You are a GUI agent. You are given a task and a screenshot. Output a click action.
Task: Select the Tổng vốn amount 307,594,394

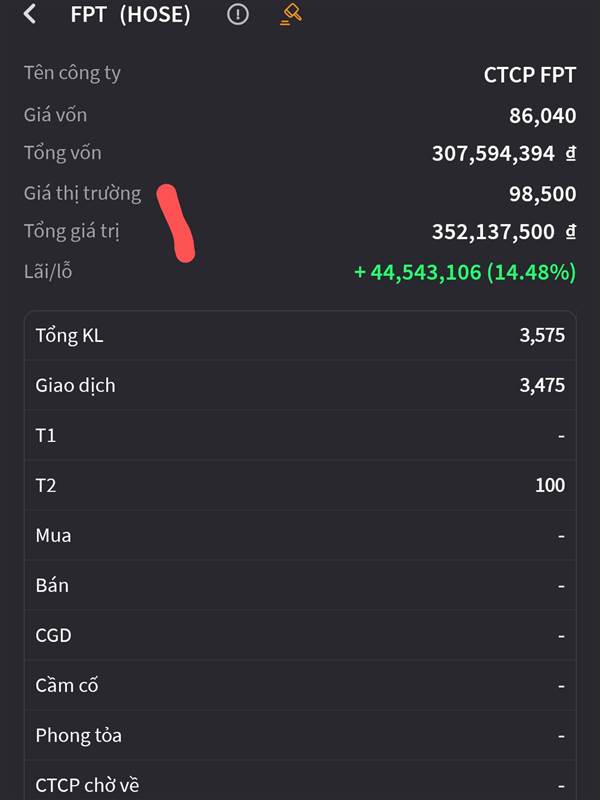504,154
